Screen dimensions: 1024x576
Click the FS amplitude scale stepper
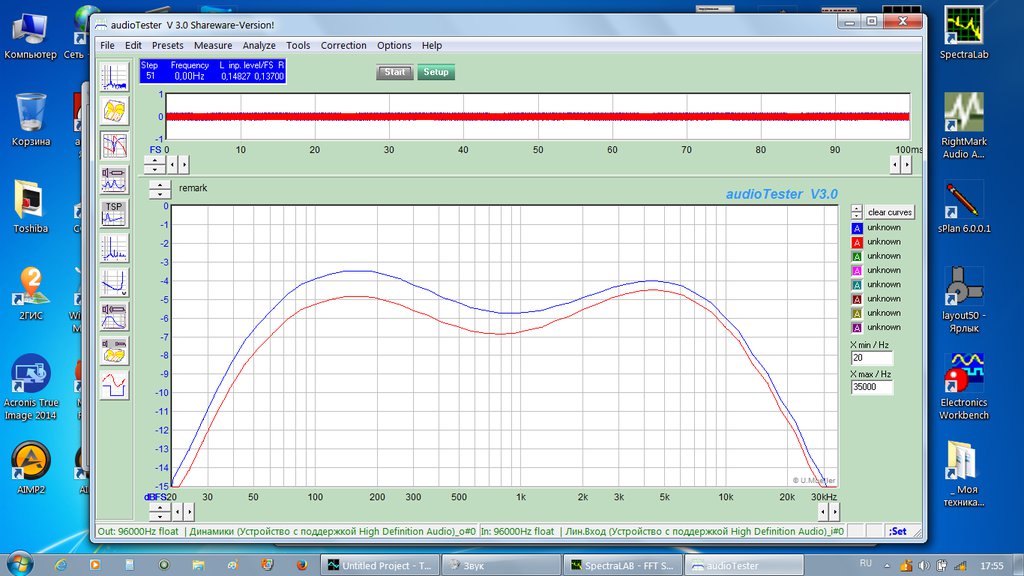click(x=155, y=165)
